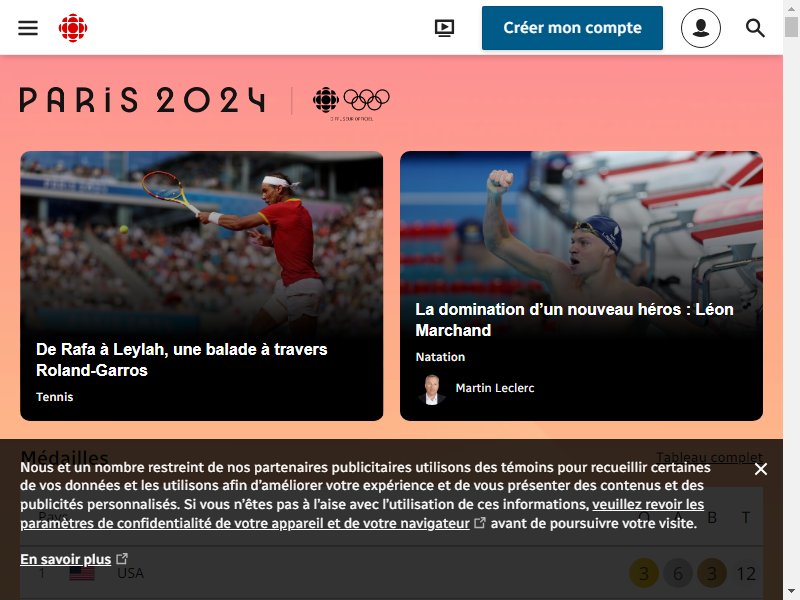
Task: Open Tableau complet medals link
Action: tap(709, 457)
